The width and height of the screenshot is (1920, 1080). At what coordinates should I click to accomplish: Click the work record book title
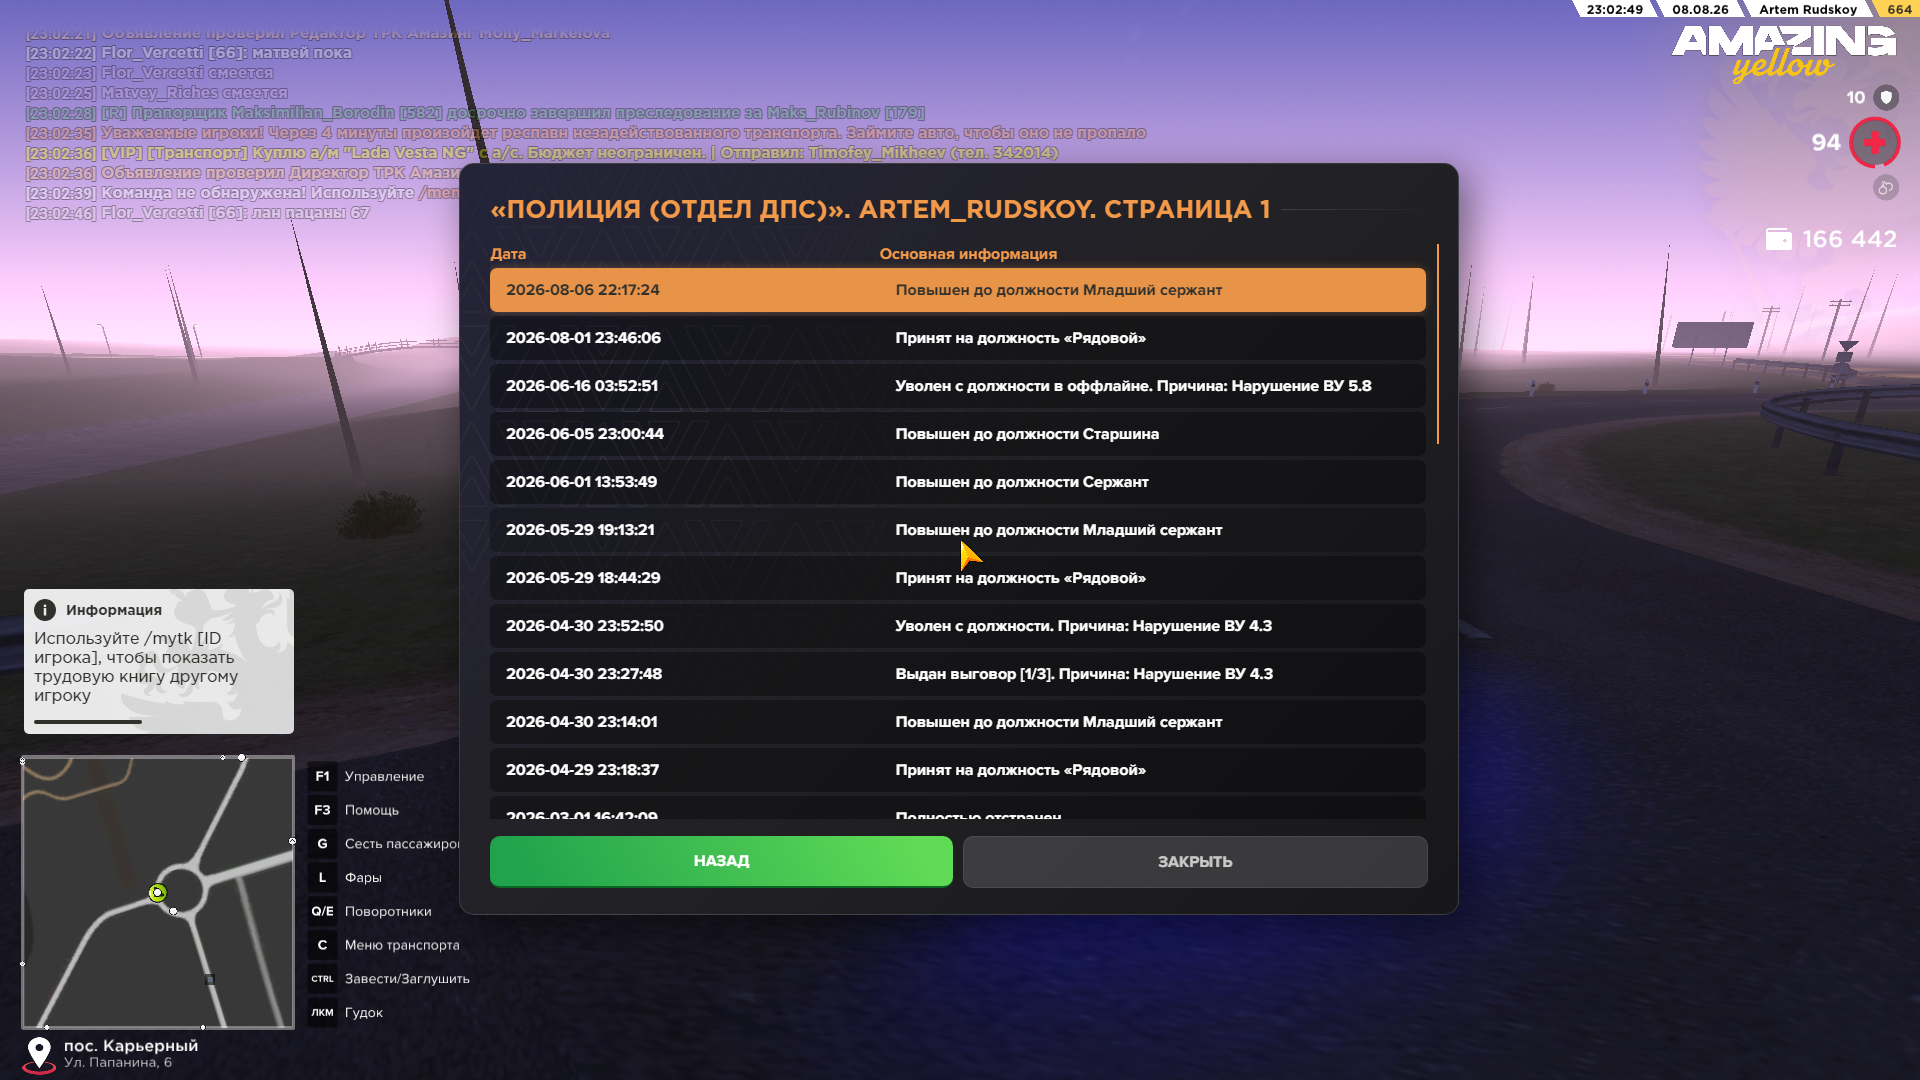880,210
